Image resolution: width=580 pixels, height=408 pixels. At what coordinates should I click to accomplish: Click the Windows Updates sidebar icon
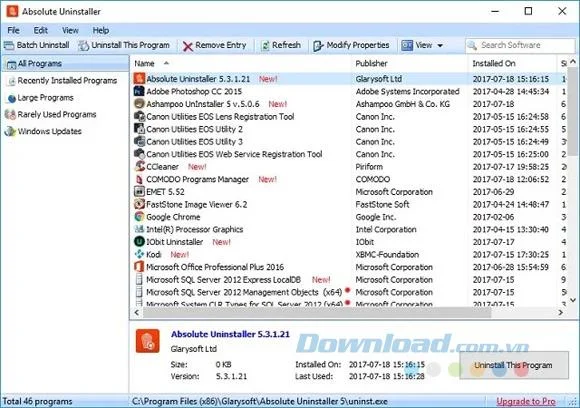pos(10,131)
